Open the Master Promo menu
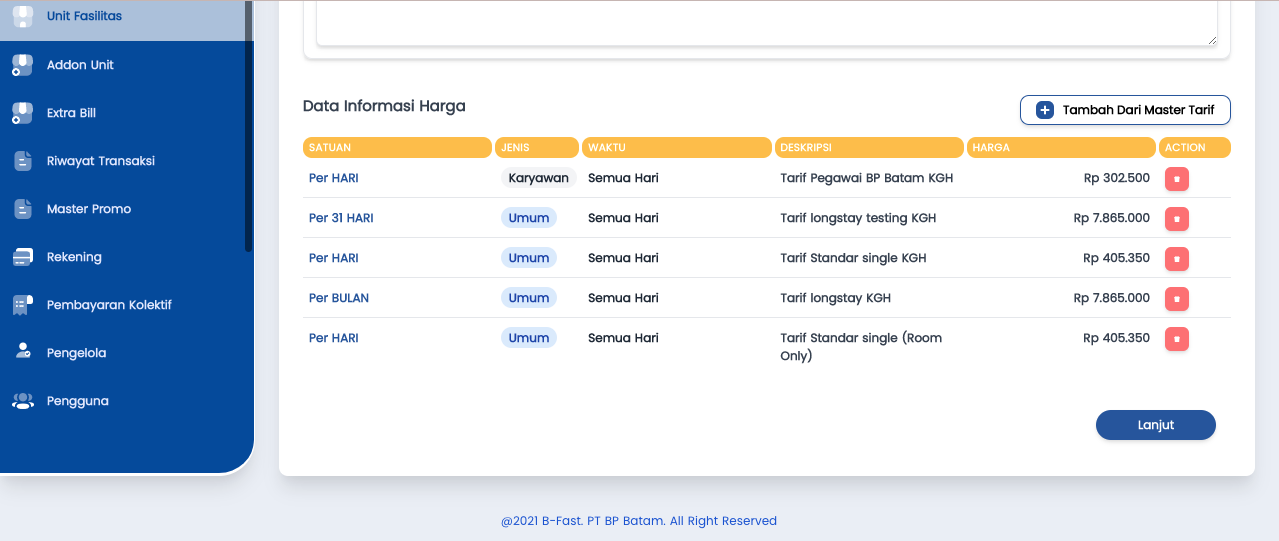This screenshot has height=541, width=1279. point(88,209)
